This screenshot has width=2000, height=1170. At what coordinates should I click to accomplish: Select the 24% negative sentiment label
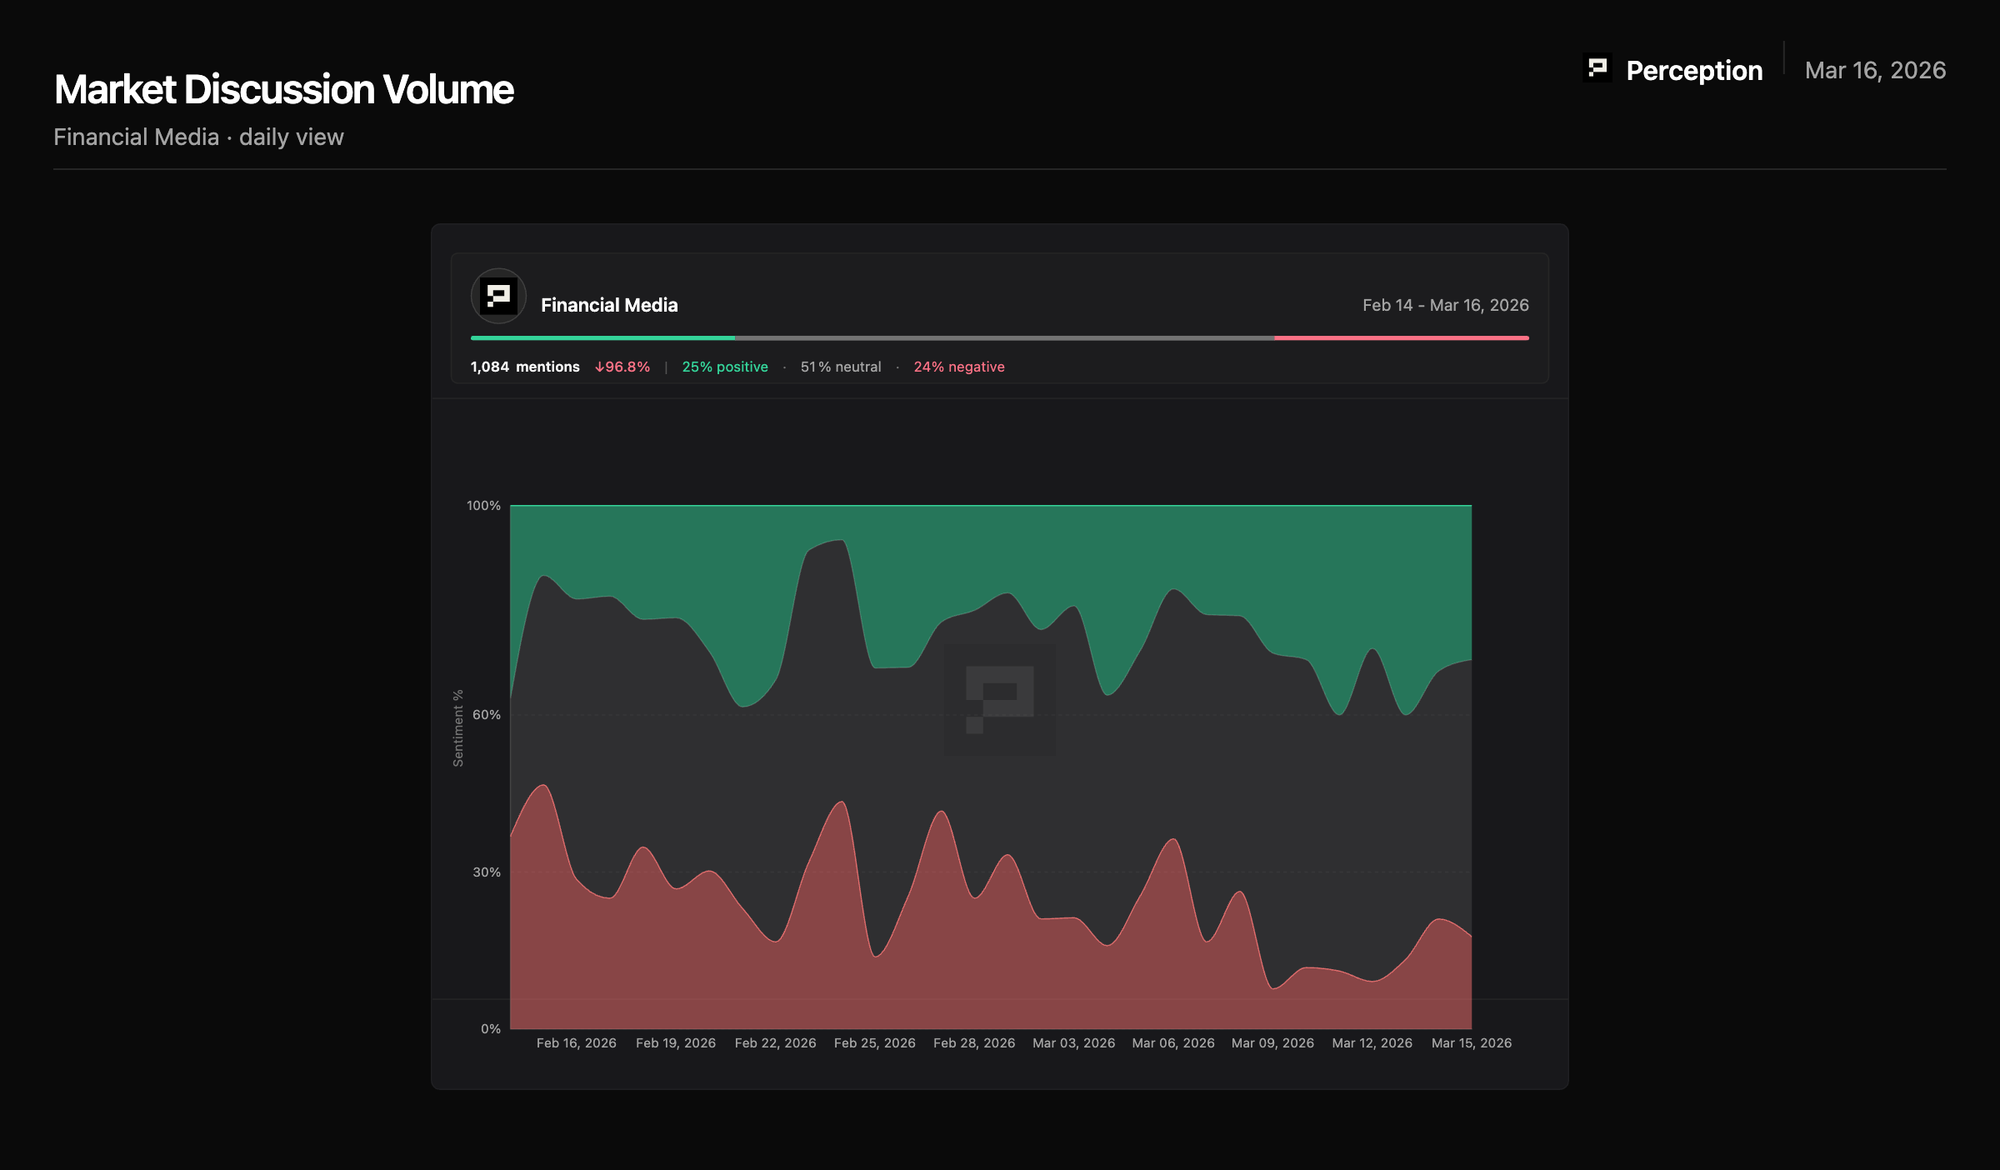[x=958, y=367]
